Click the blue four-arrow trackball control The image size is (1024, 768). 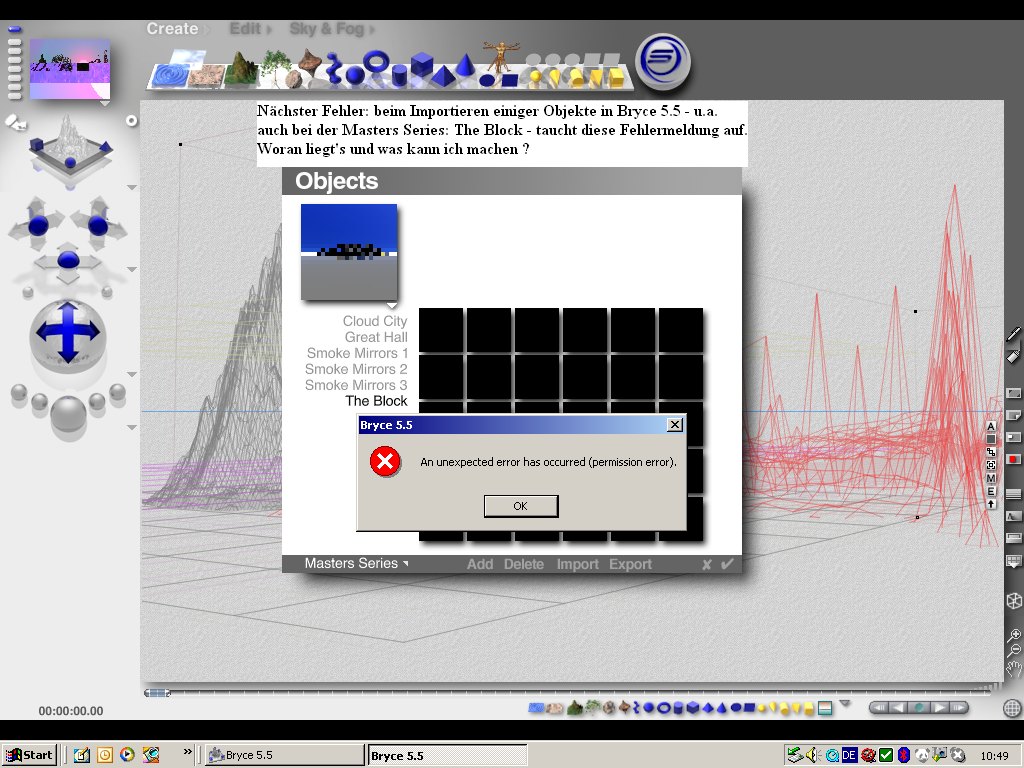68,332
